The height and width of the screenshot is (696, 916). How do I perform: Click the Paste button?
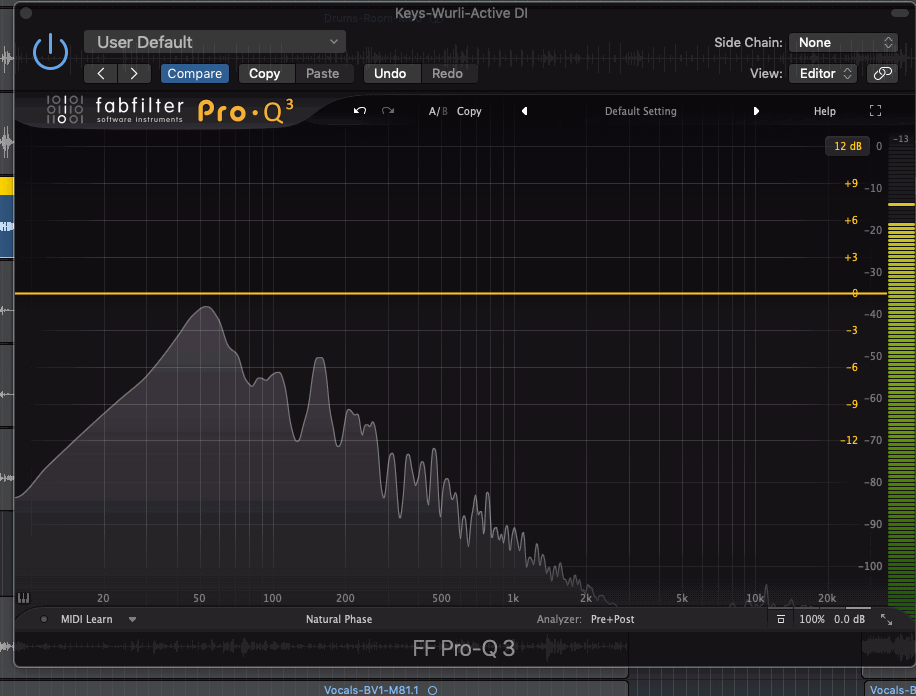[x=322, y=74]
